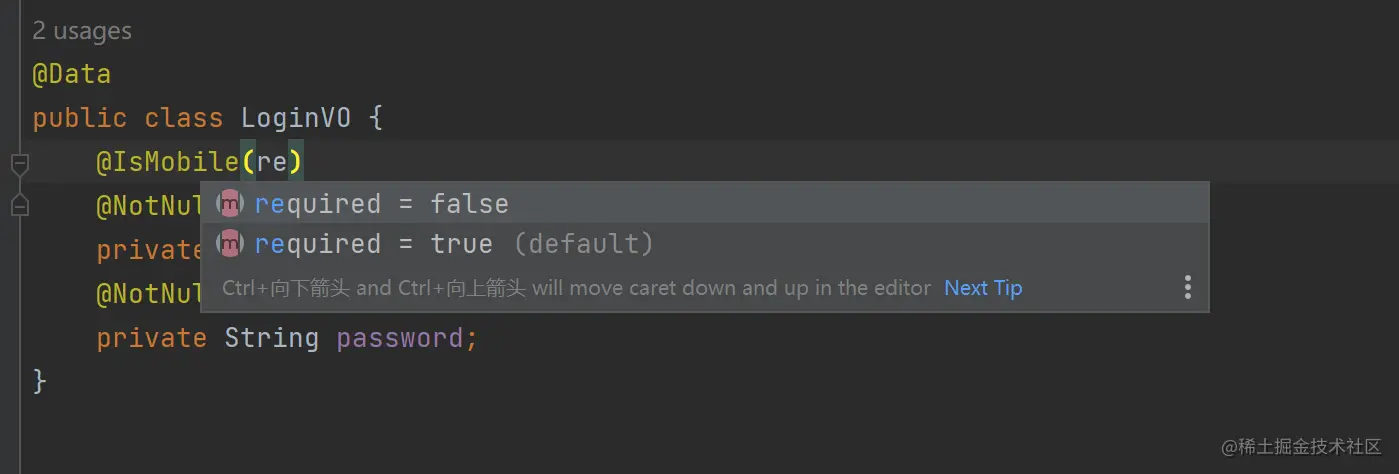
Task: Collapse the fold marker on the @IsMobile line
Action: coord(19,163)
